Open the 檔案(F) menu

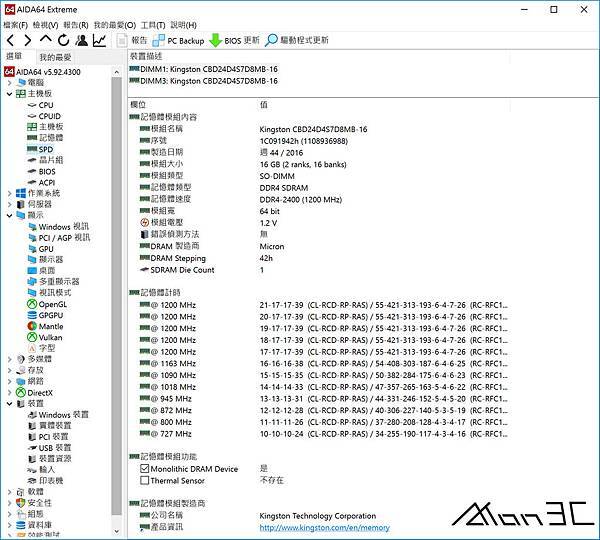click(x=15, y=25)
